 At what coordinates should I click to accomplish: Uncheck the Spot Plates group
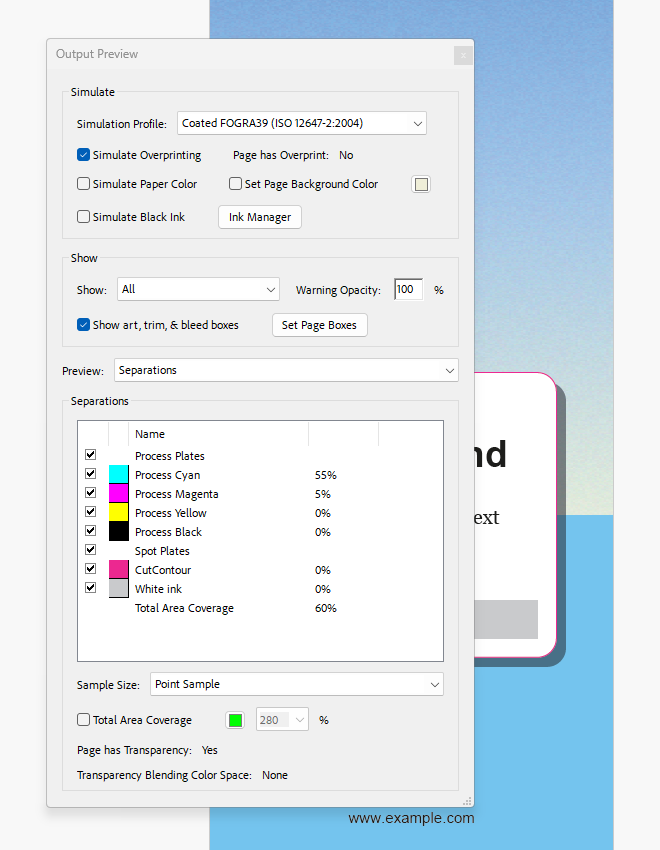click(90, 550)
